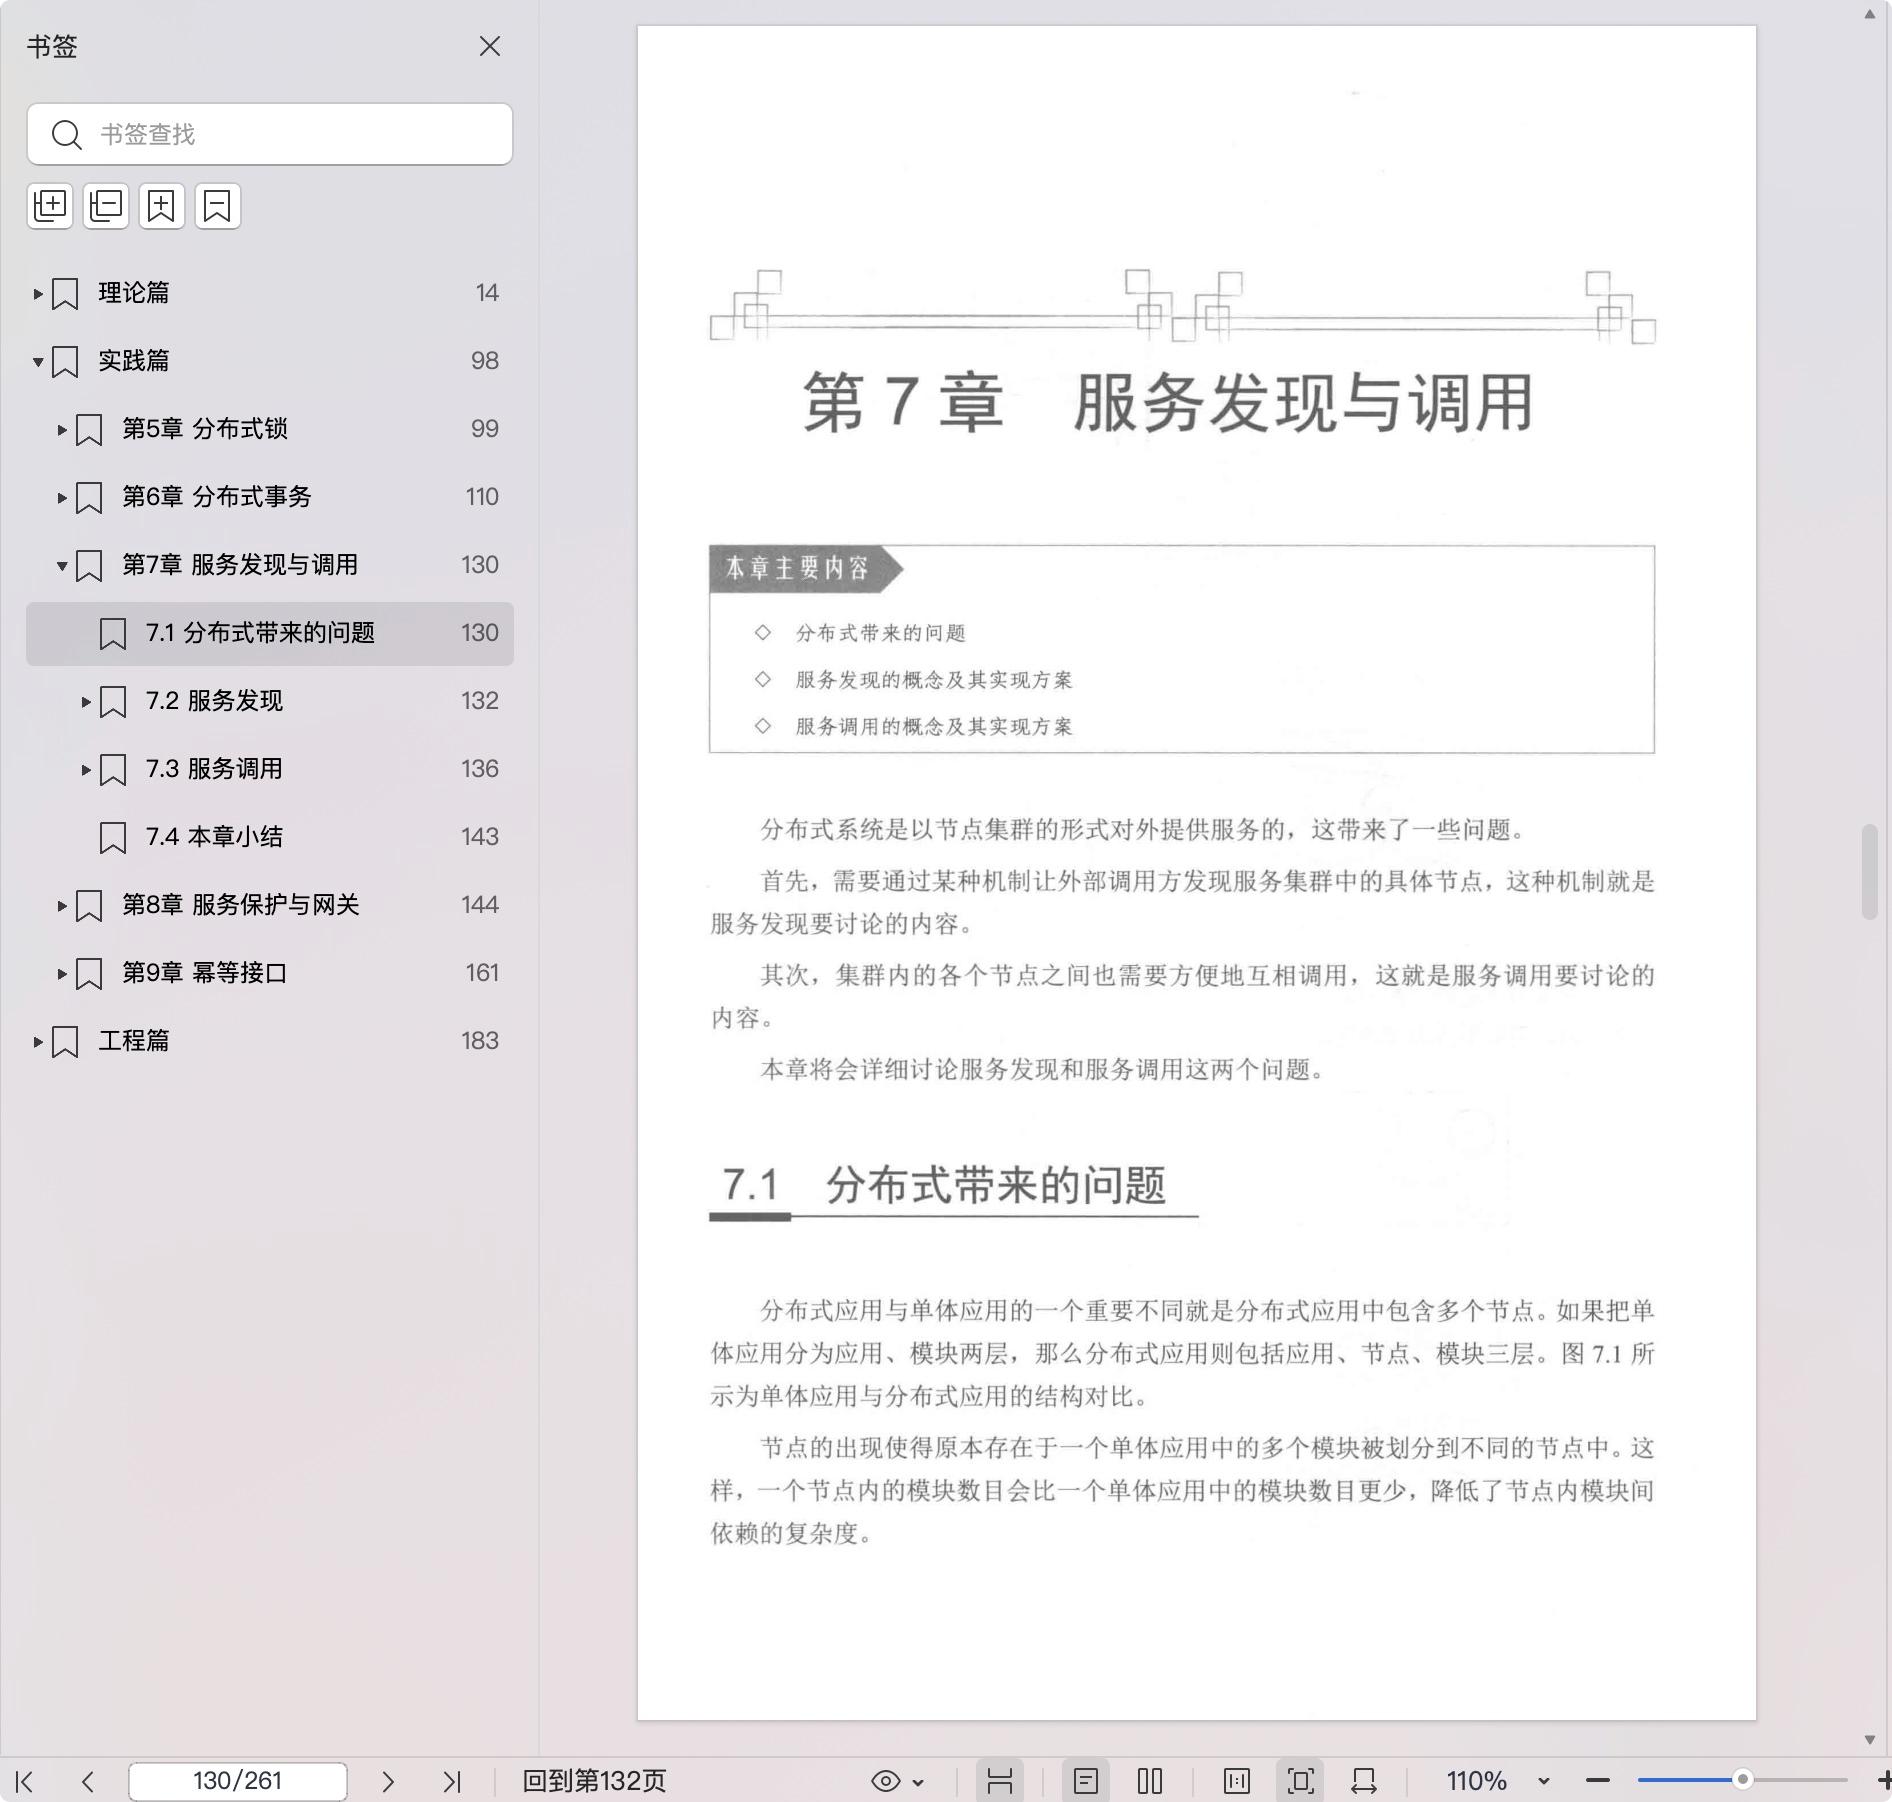The image size is (1892, 1802).
Task: Click the add bookmark icon
Action: (161, 206)
